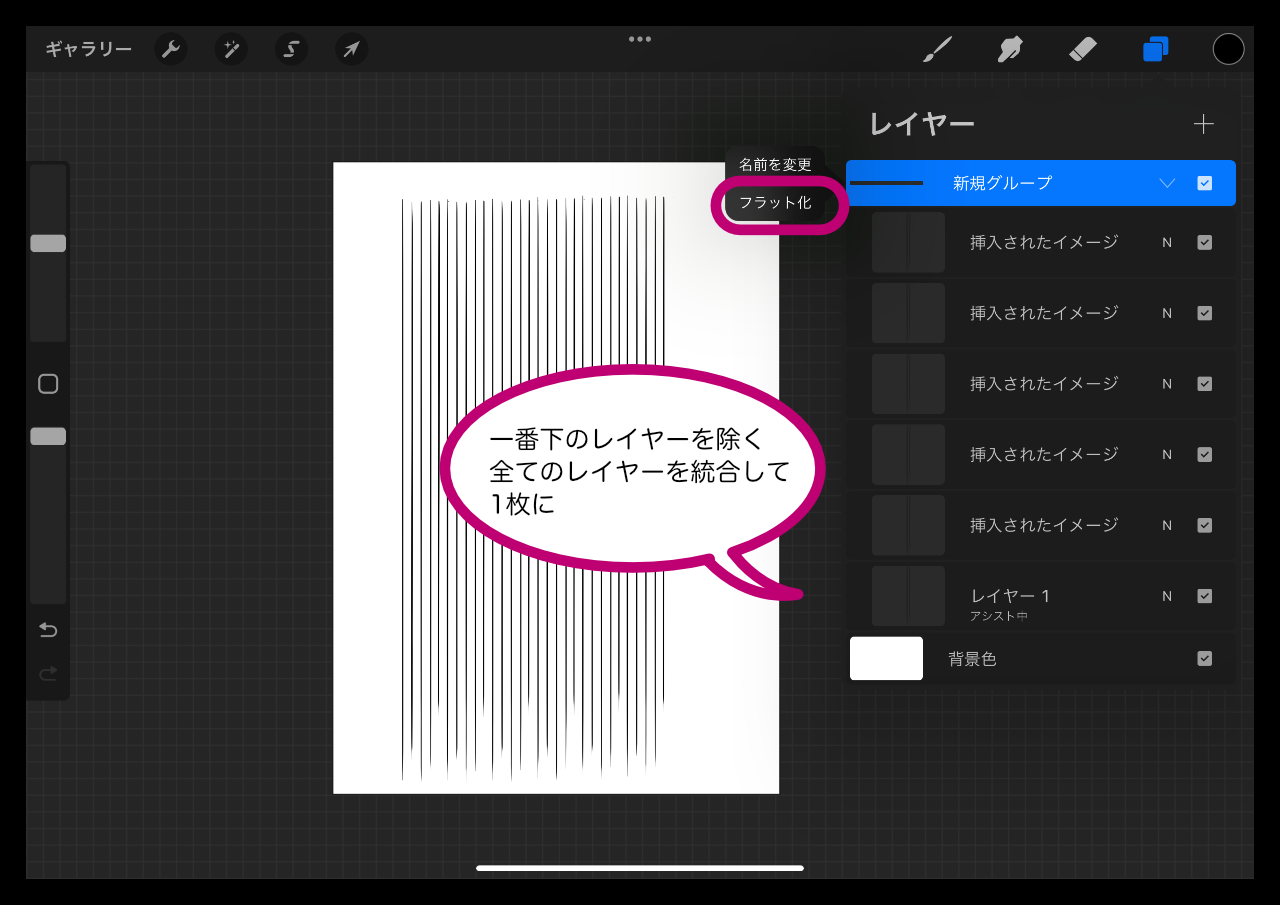The height and width of the screenshot is (905, 1280).
Task: Click the 背景色 layer label
Action: tap(972, 659)
